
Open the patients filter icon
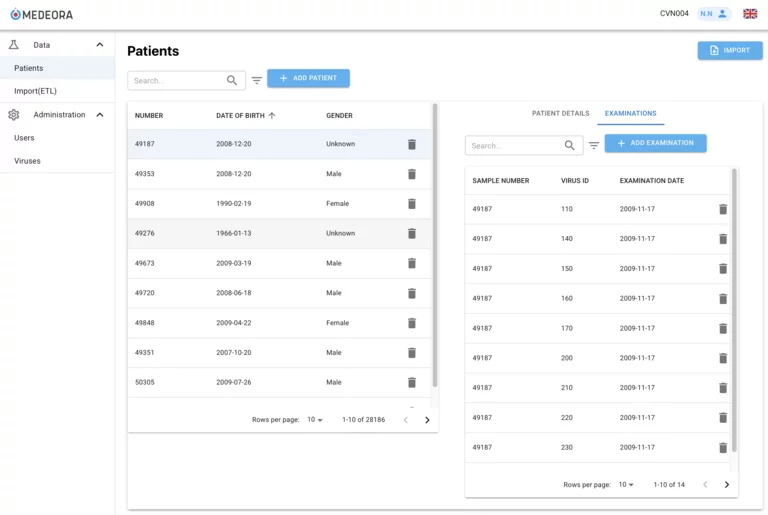click(x=257, y=80)
